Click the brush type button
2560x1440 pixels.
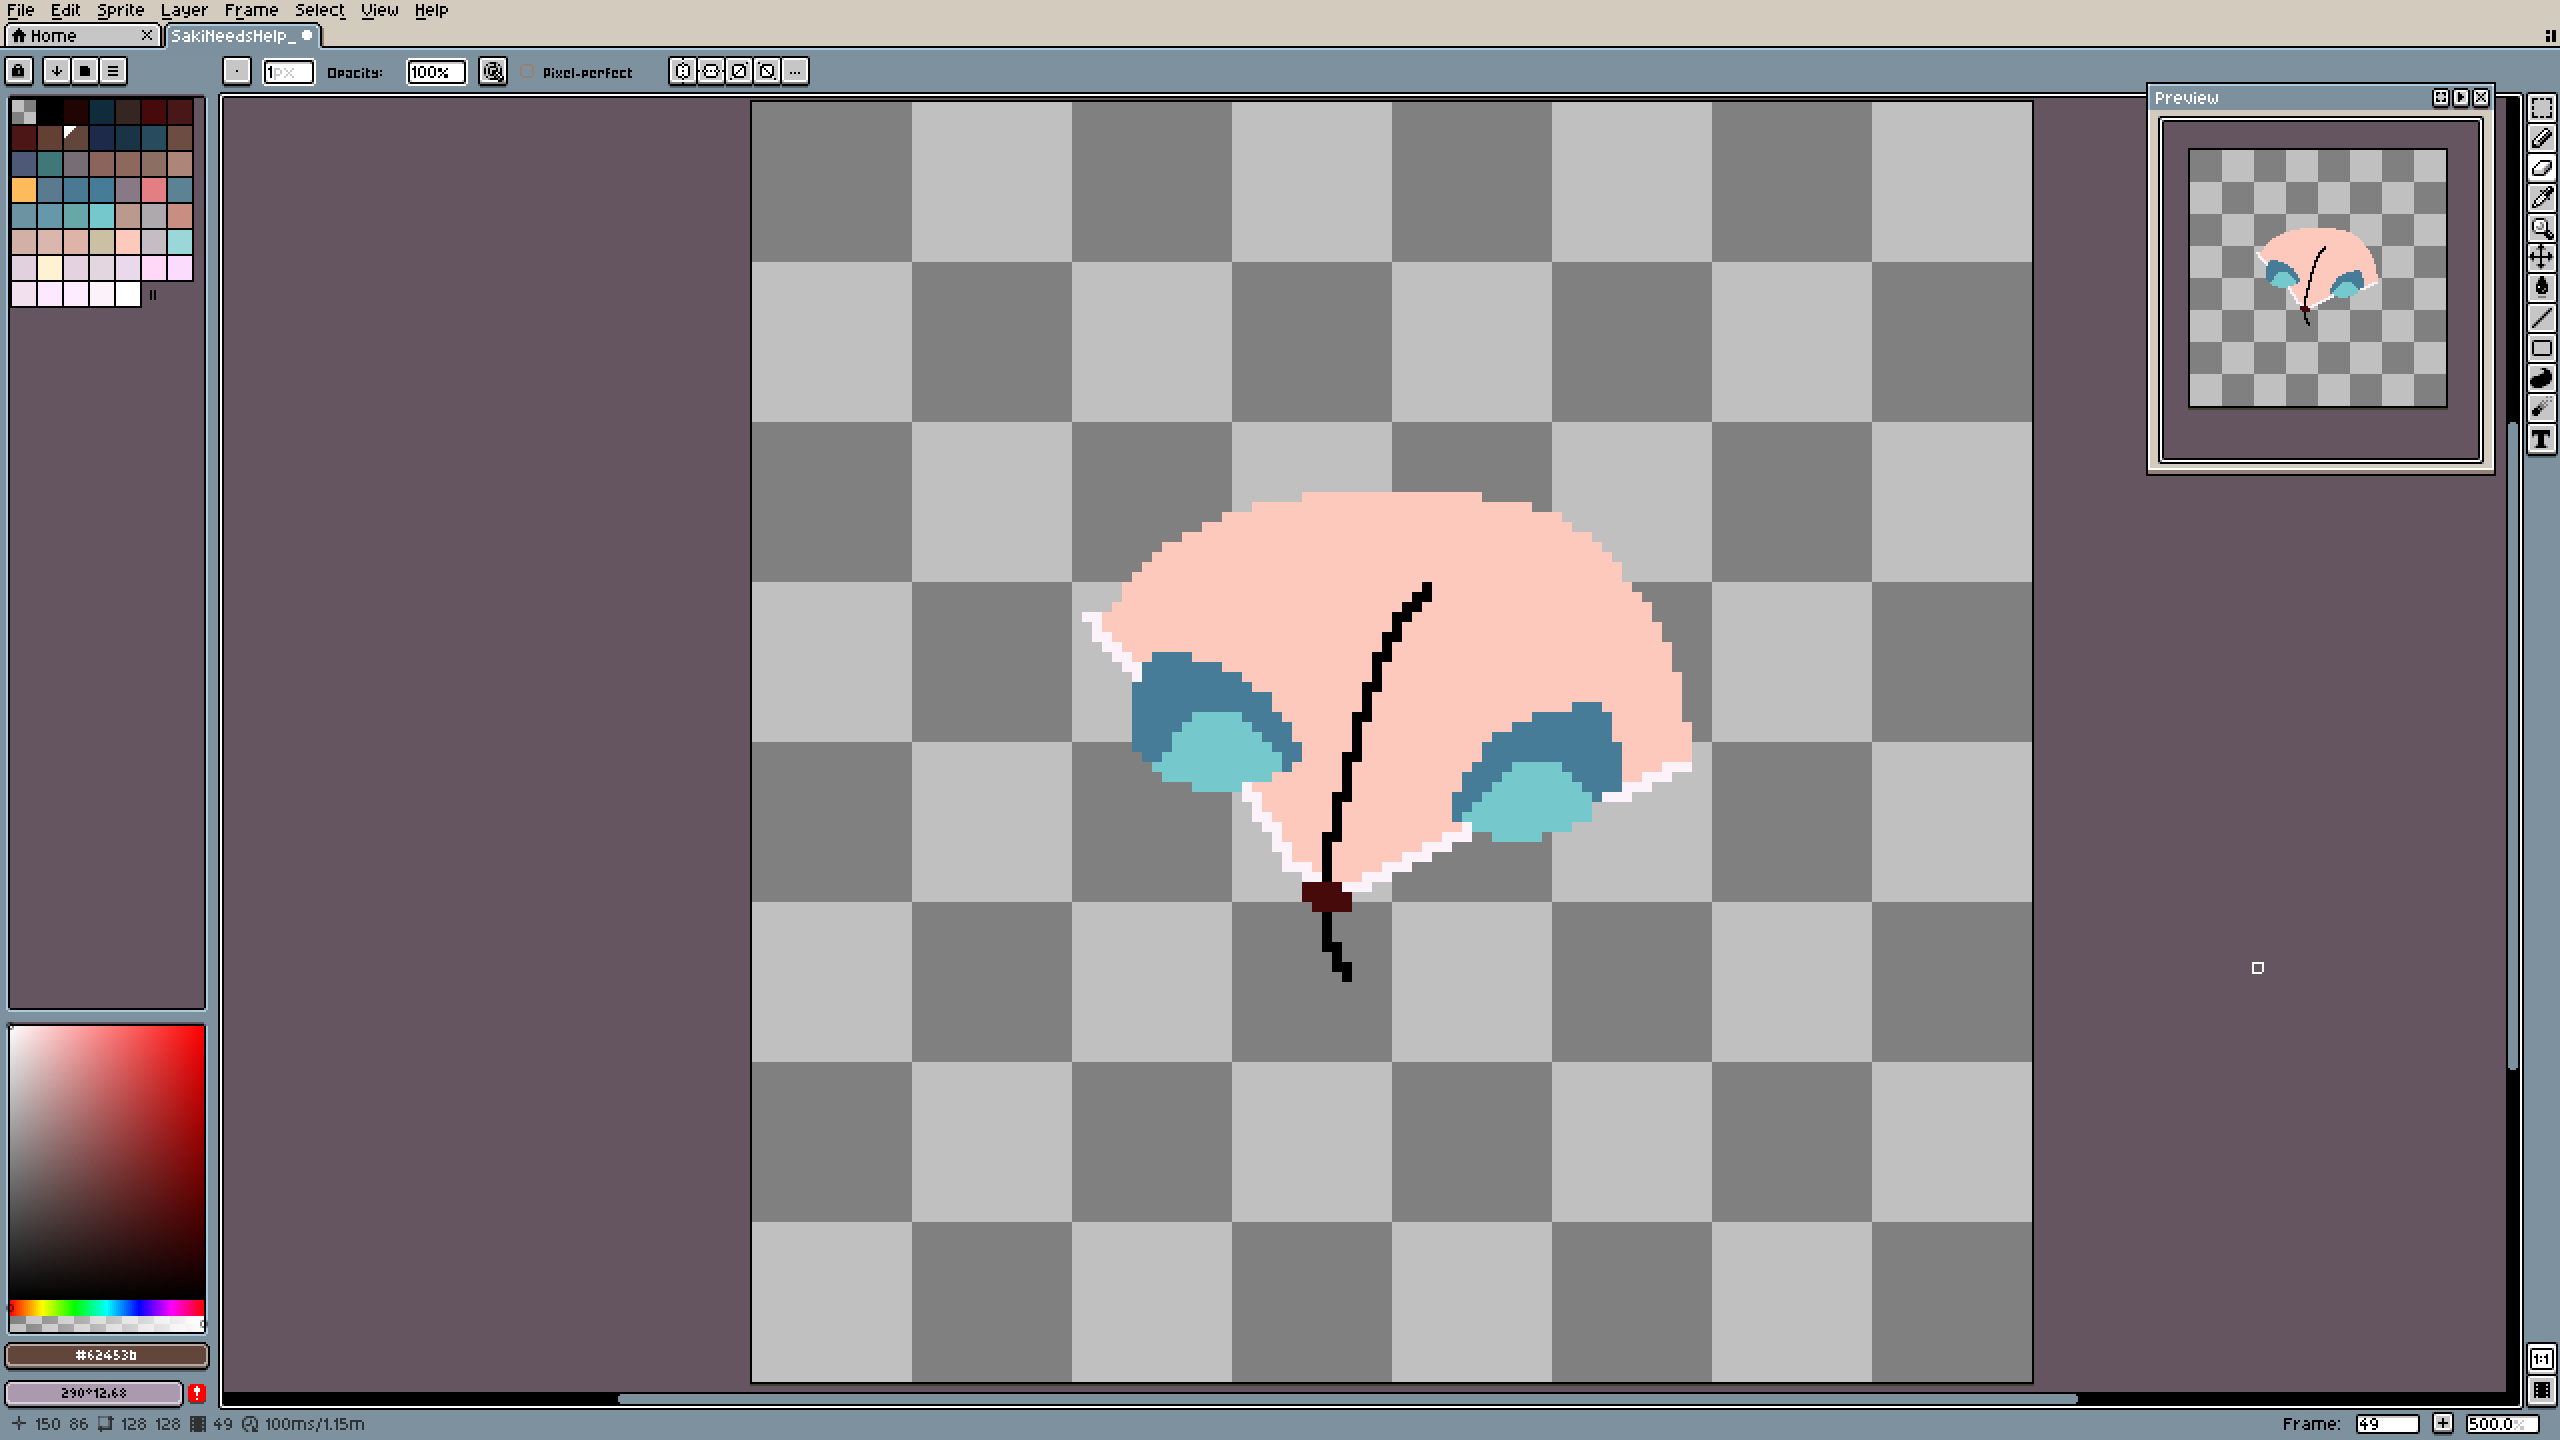(236, 71)
